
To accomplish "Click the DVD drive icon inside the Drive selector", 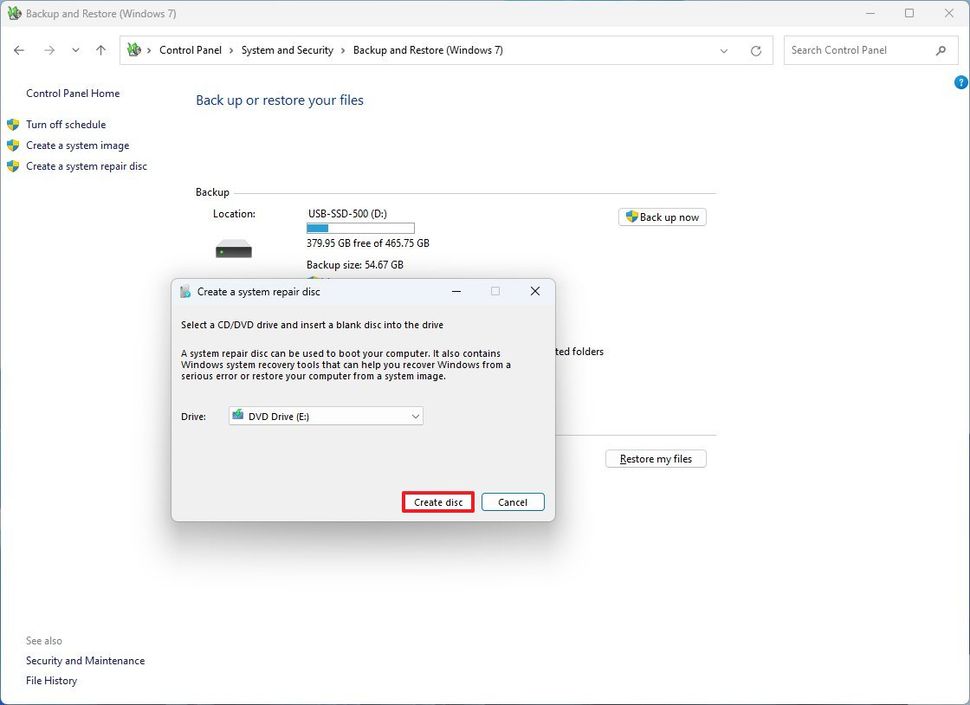I will pos(239,415).
